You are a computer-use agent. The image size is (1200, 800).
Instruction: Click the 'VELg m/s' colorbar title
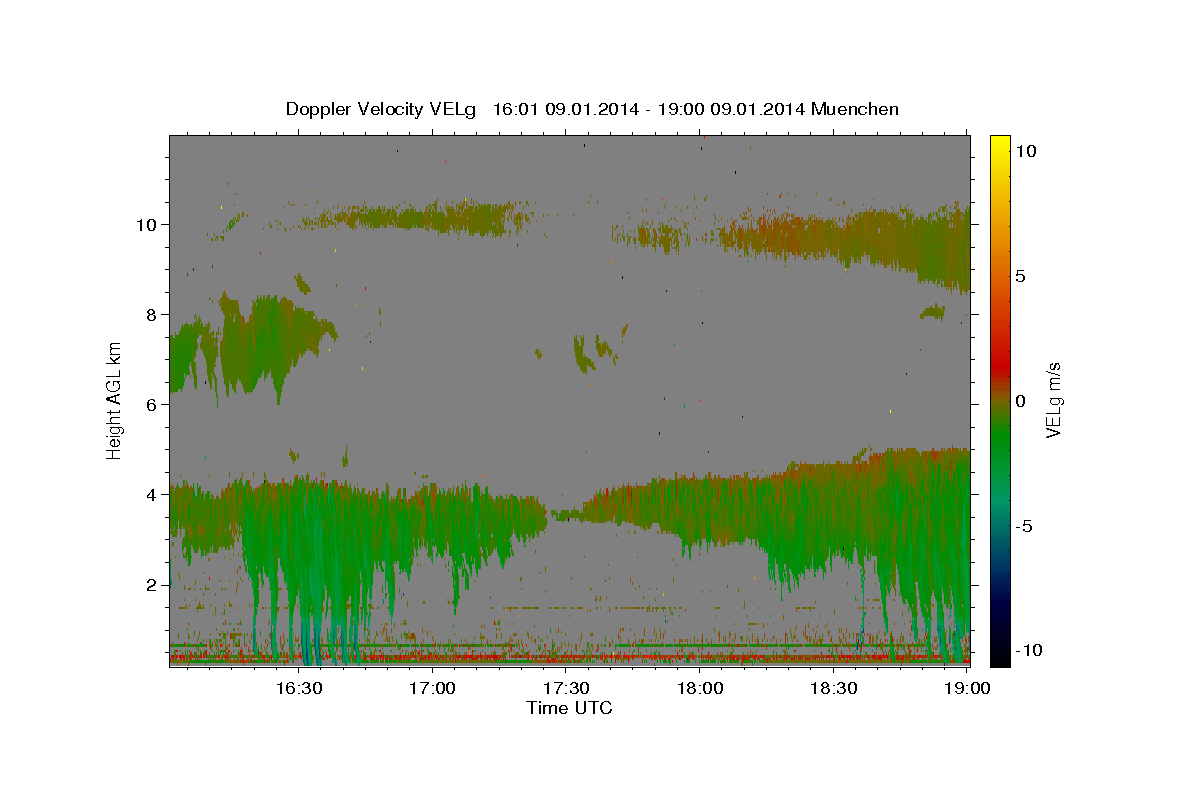click(1054, 401)
